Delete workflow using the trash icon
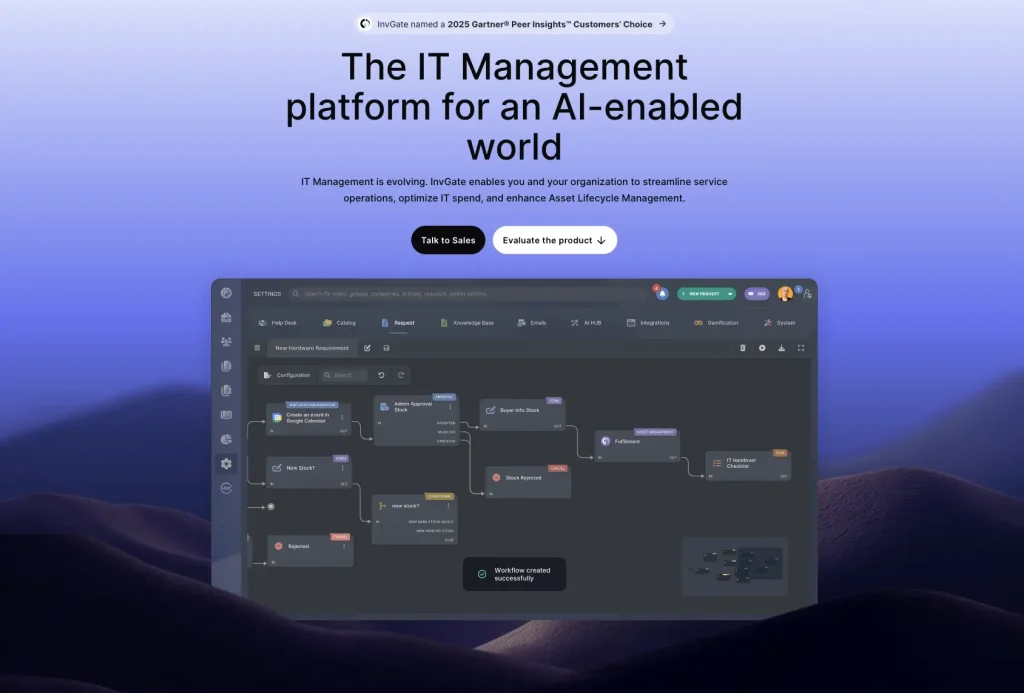The height and width of the screenshot is (693, 1024). point(743,348)
